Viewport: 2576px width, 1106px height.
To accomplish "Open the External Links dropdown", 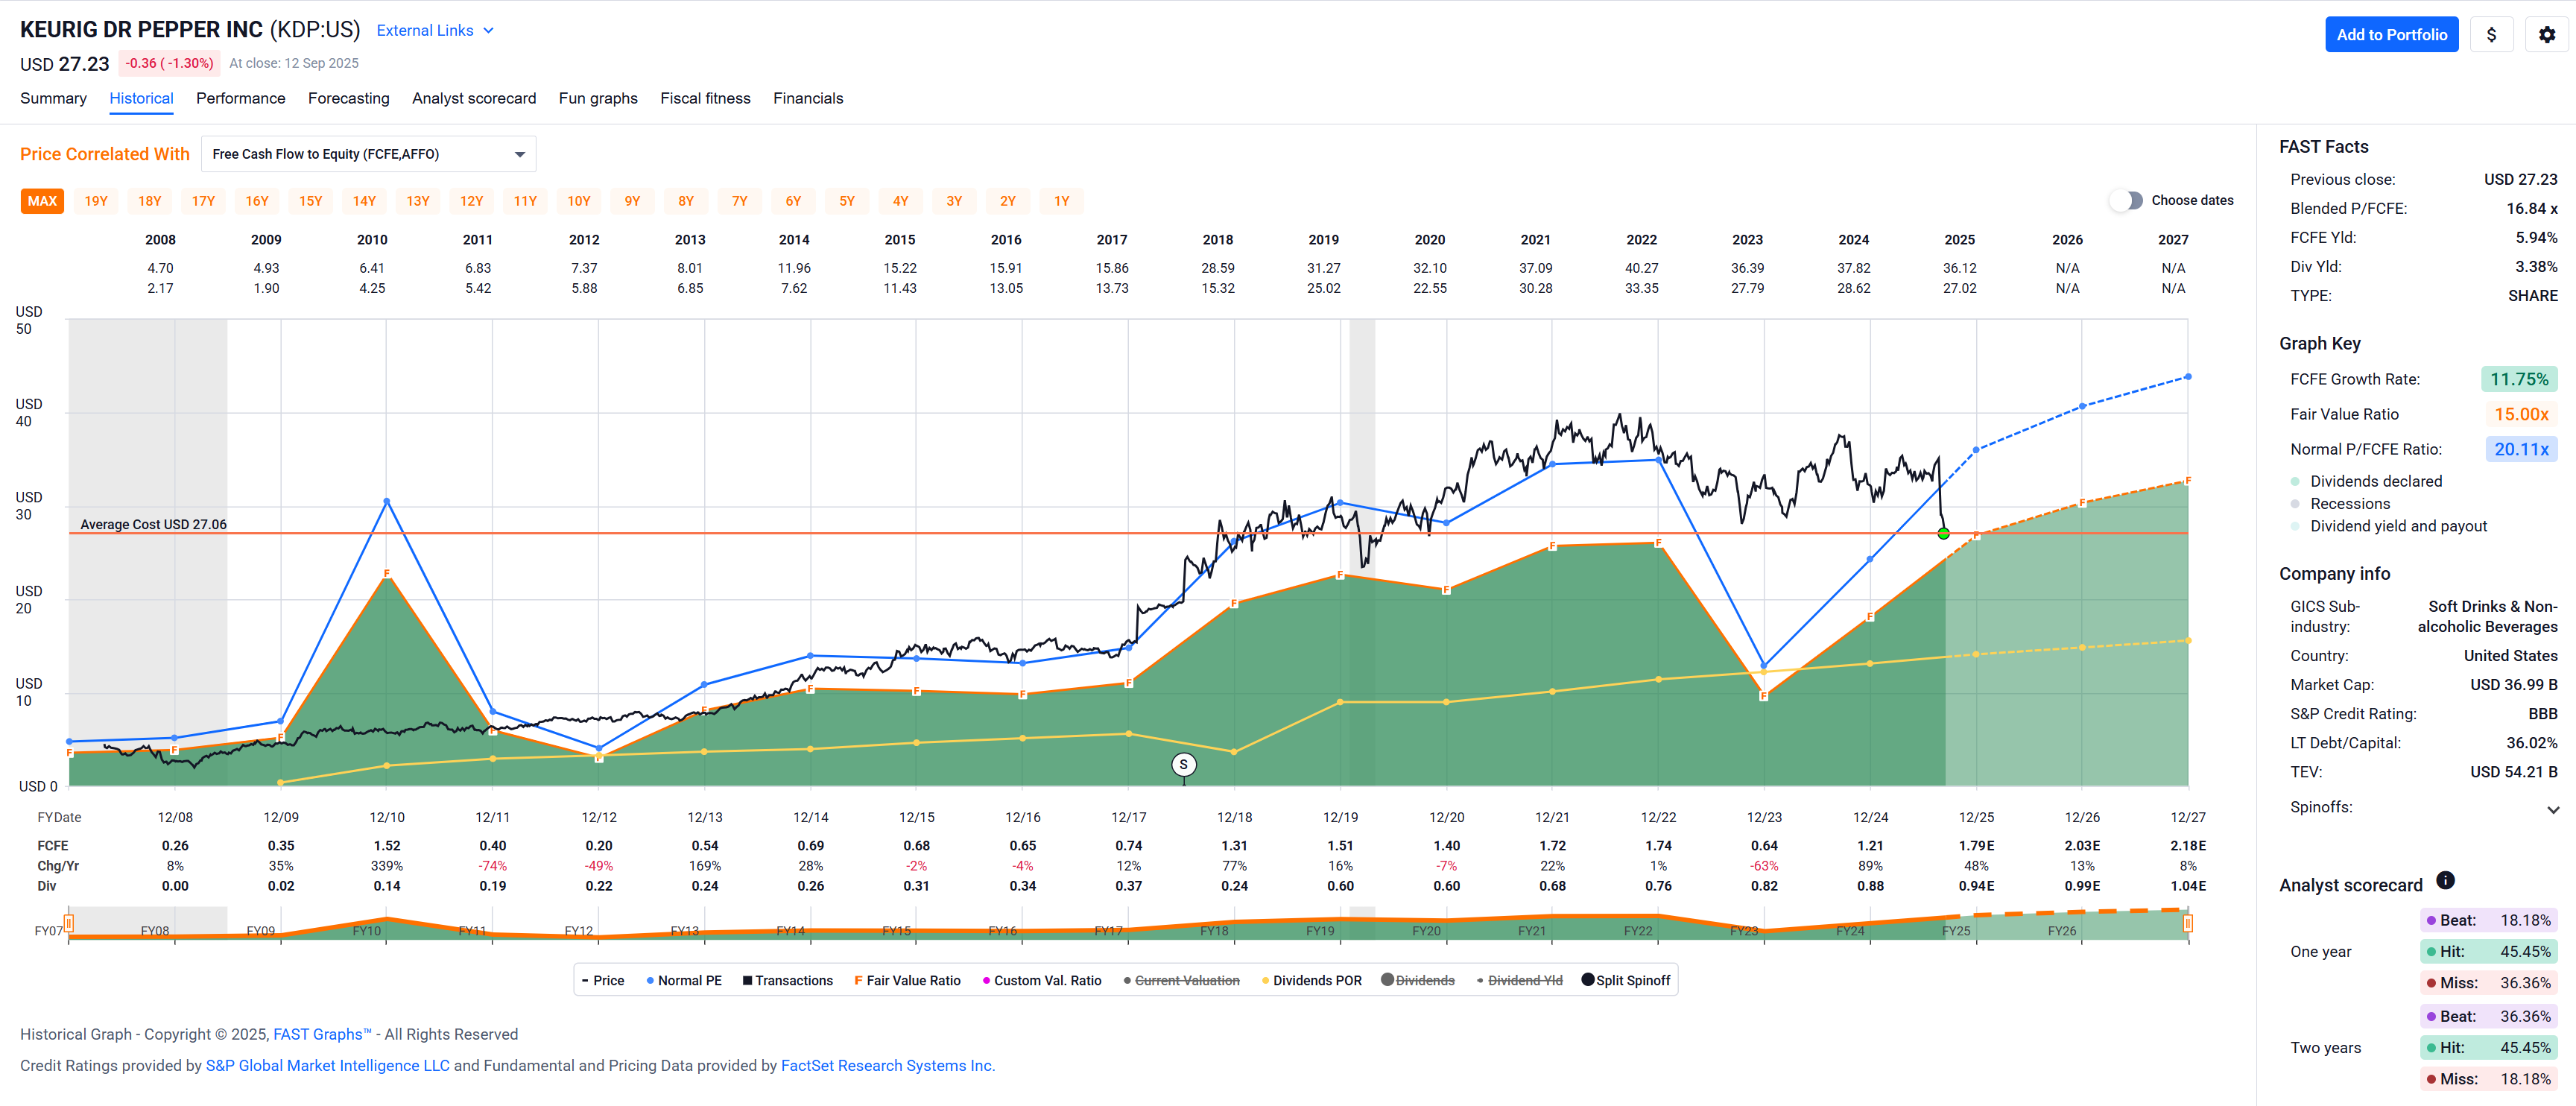I will (x=435, y=30).
